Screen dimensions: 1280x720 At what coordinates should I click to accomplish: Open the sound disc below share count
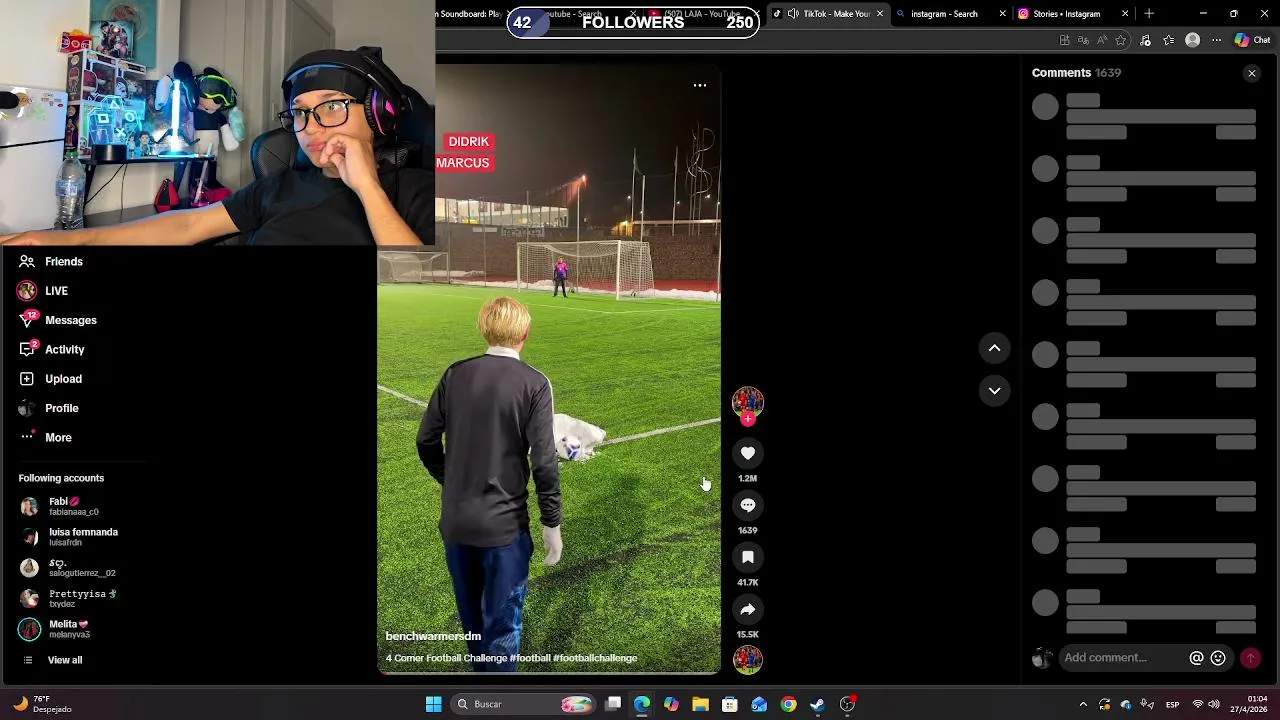[748, 660]
